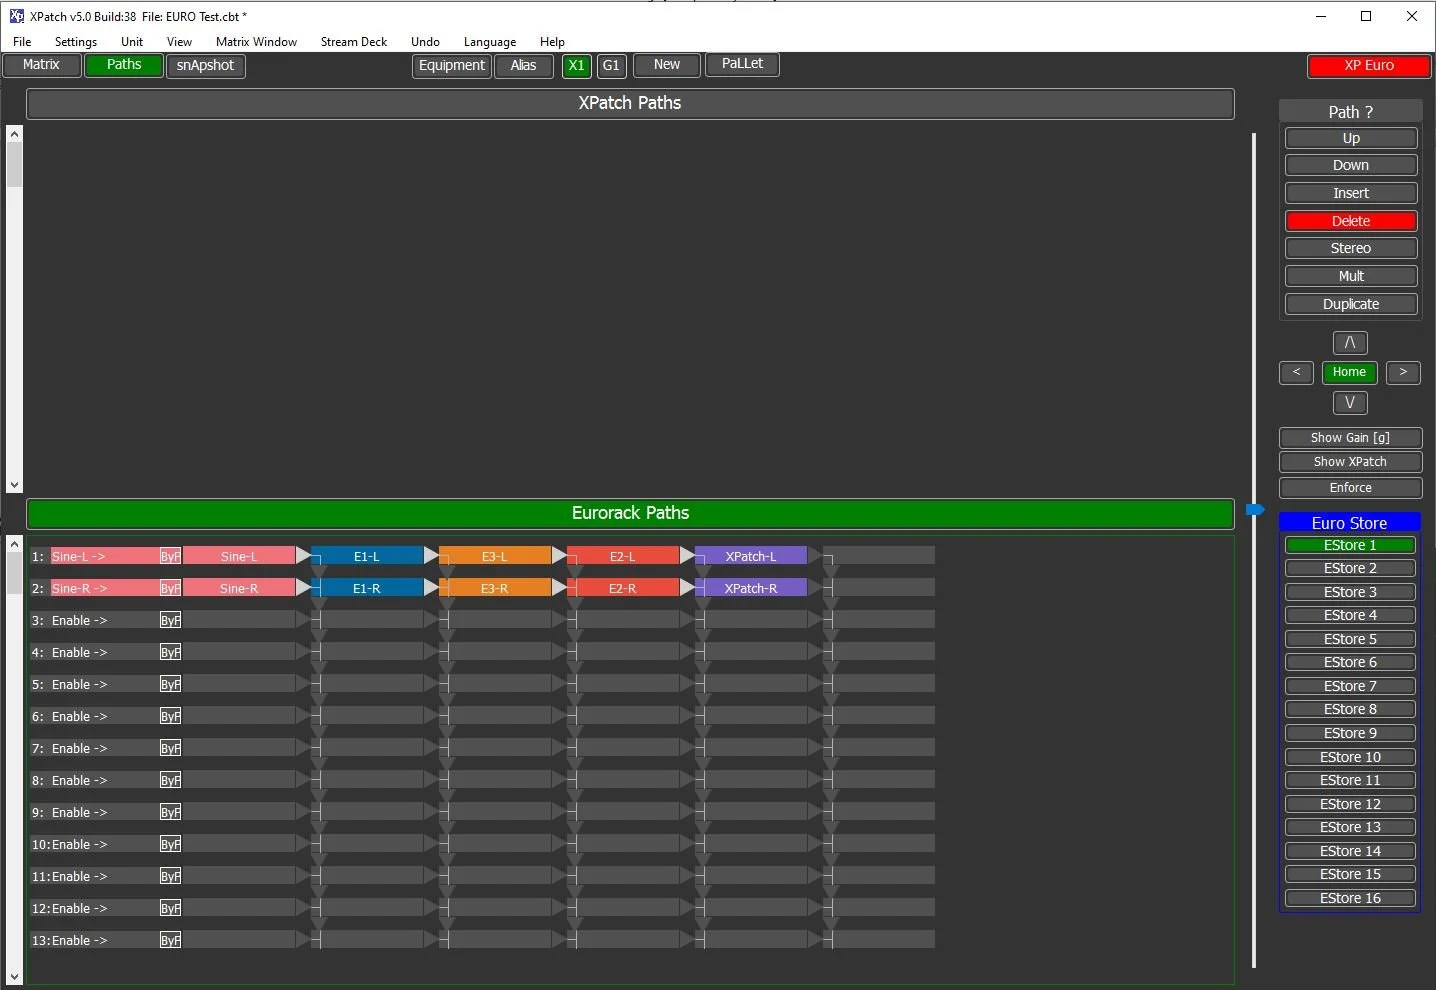Open the Matrix Window menu

256,41
